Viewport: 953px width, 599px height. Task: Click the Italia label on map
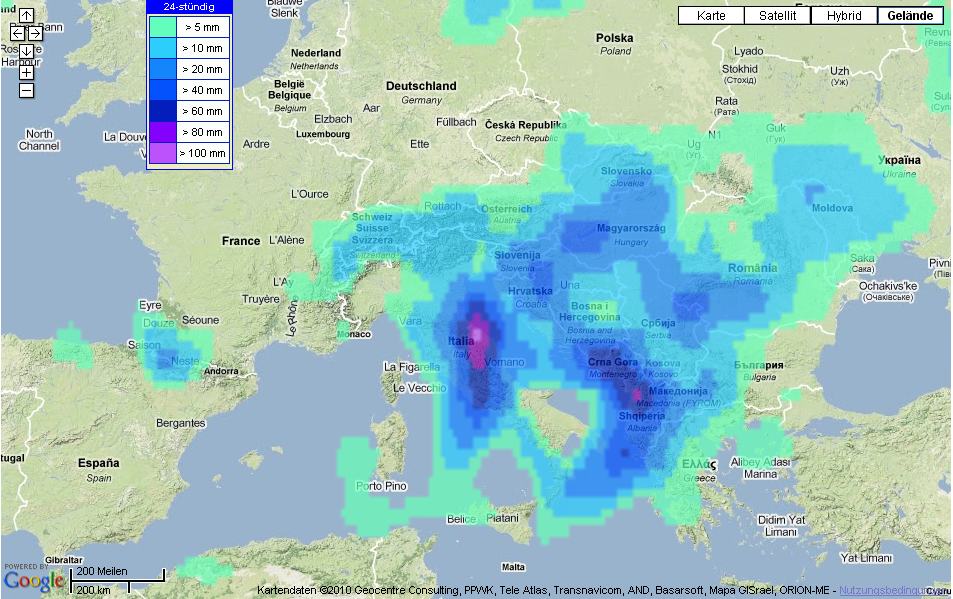[461, 342]
